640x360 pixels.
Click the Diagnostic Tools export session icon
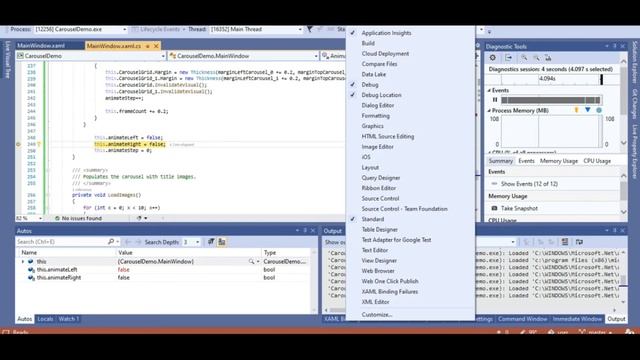509,58
